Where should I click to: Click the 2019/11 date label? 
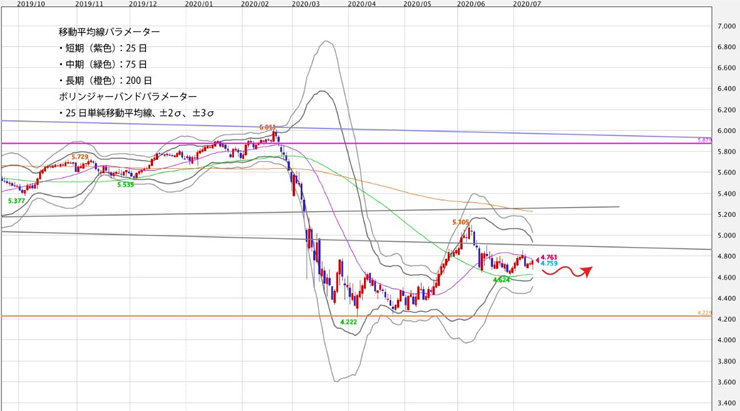tap(89, 3)
